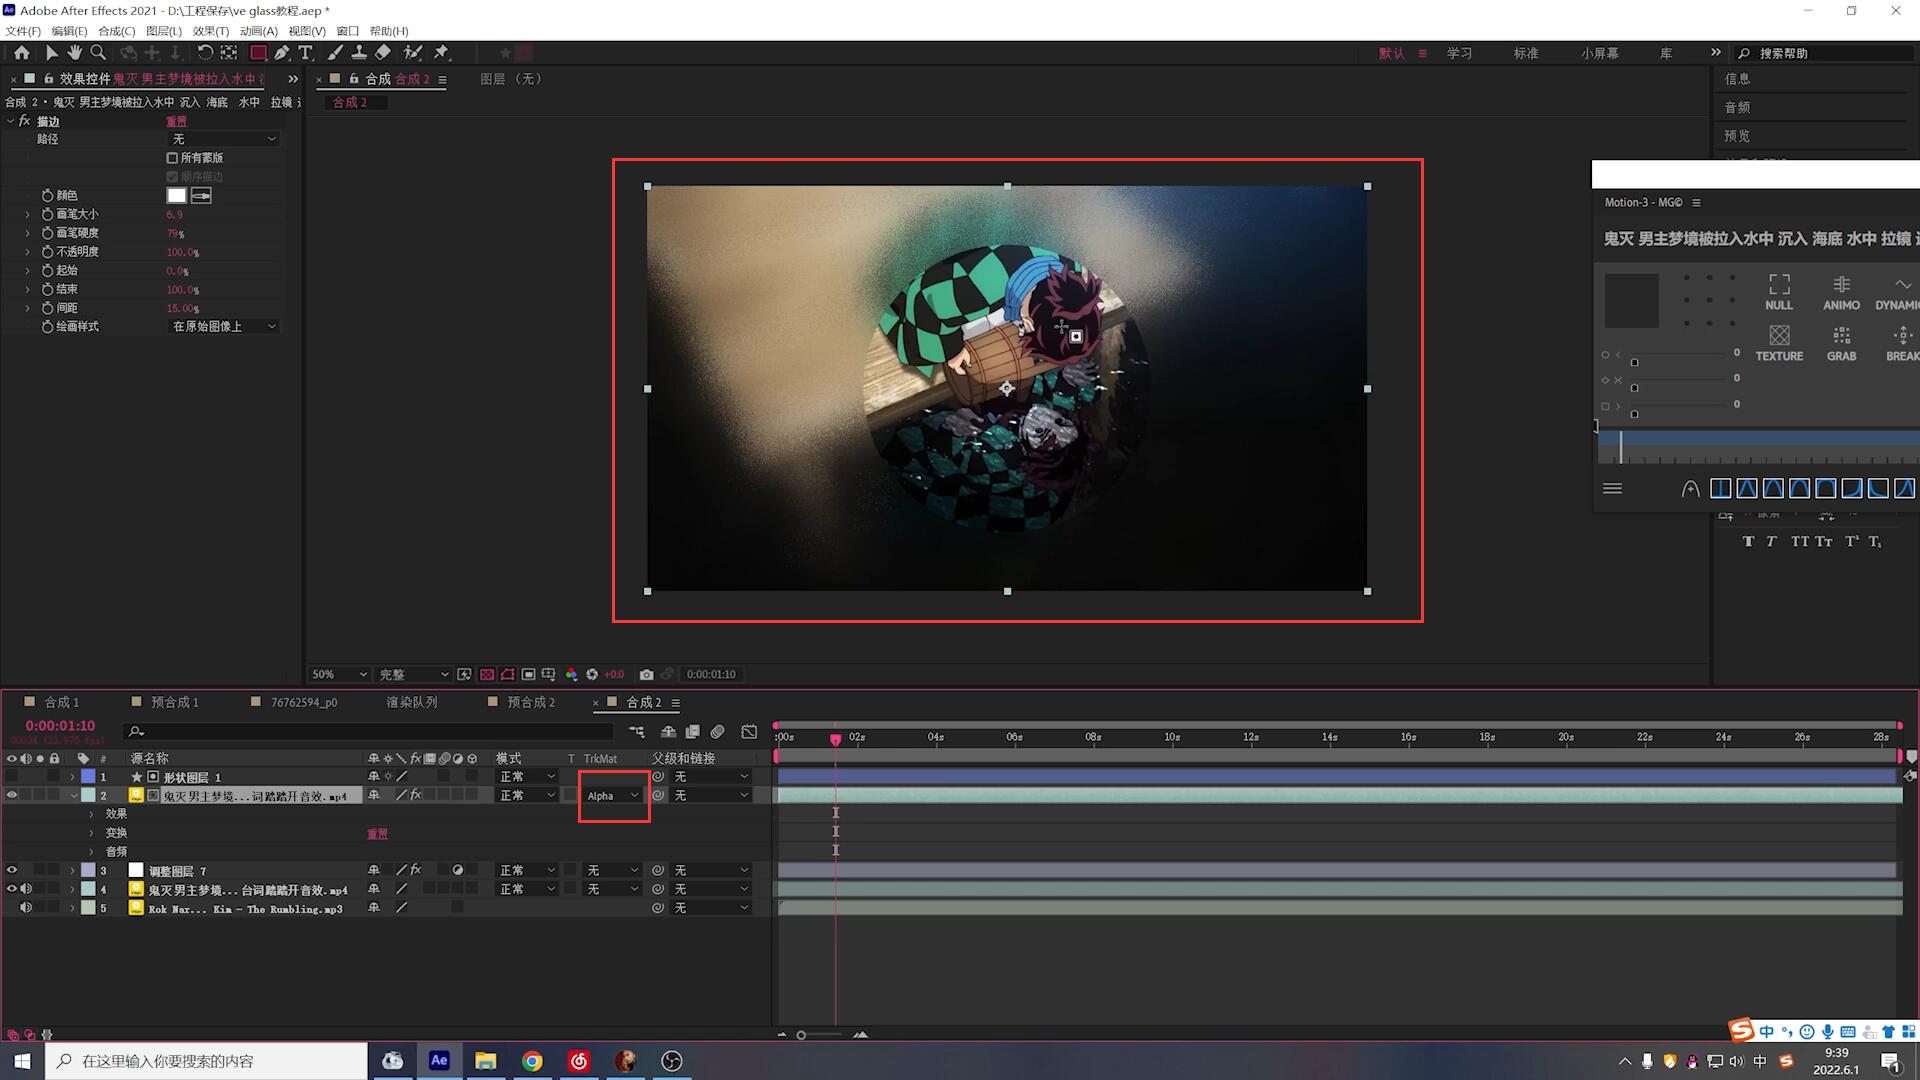Toggle stopwatch for 不透明度 property
The height and width of the screenshot is (1080, 1920).
point(47,252)
